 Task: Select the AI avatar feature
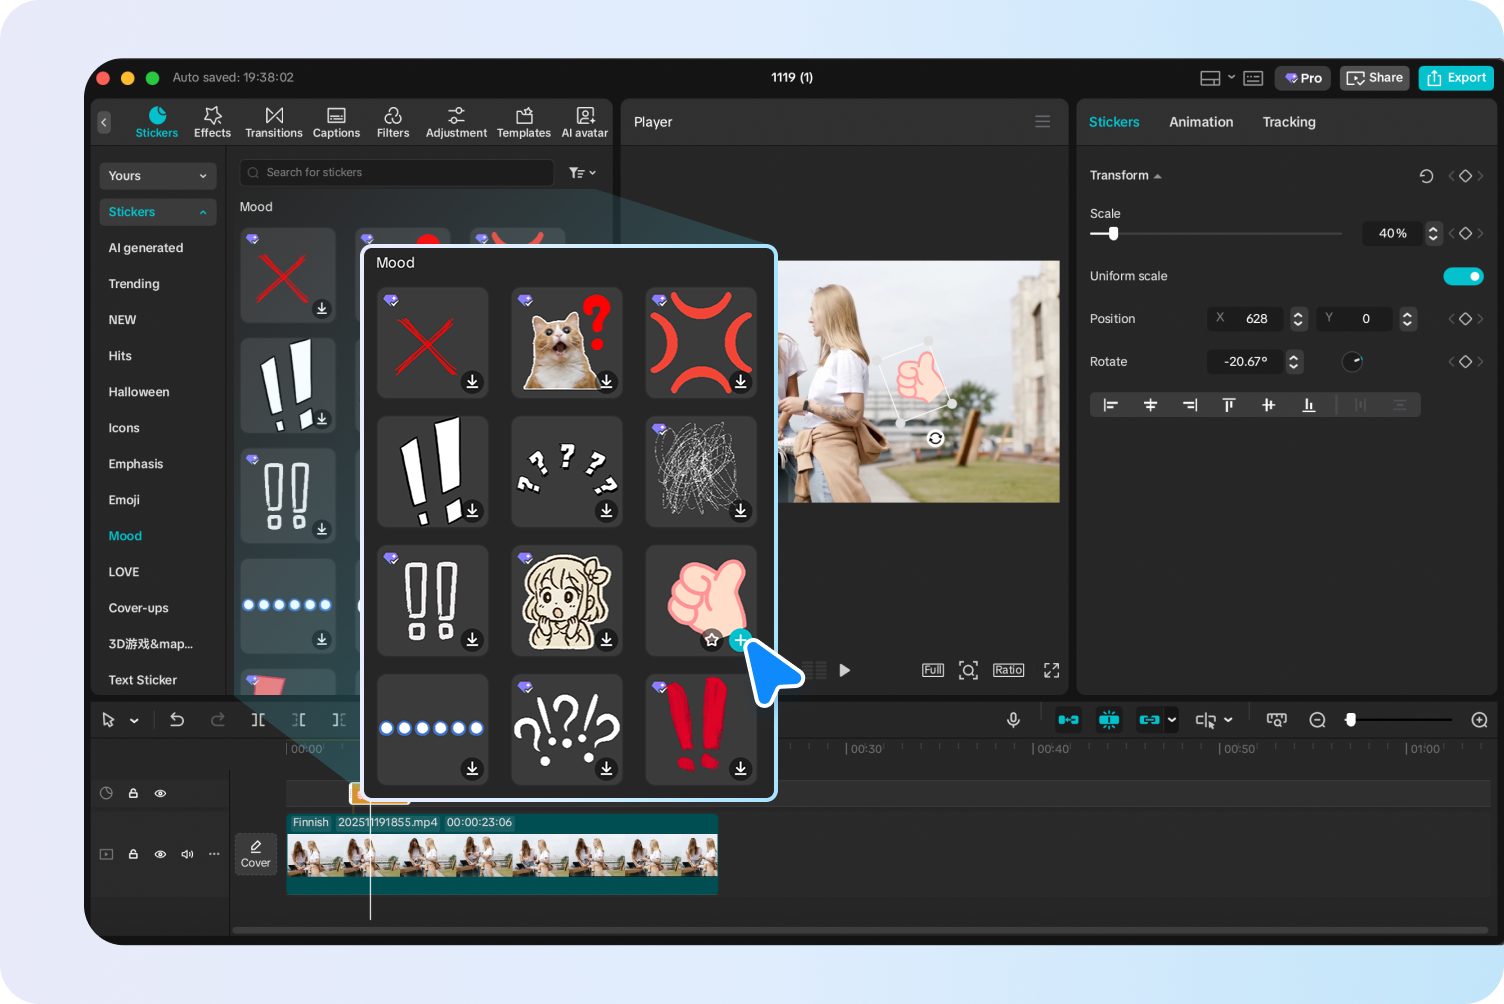(x=585, y=121)
